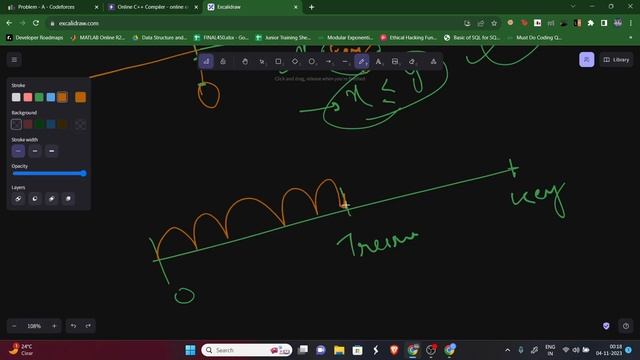Select the Selection arrow tool
Viewport: 640px width, 360px height.
tap(262, 62)
